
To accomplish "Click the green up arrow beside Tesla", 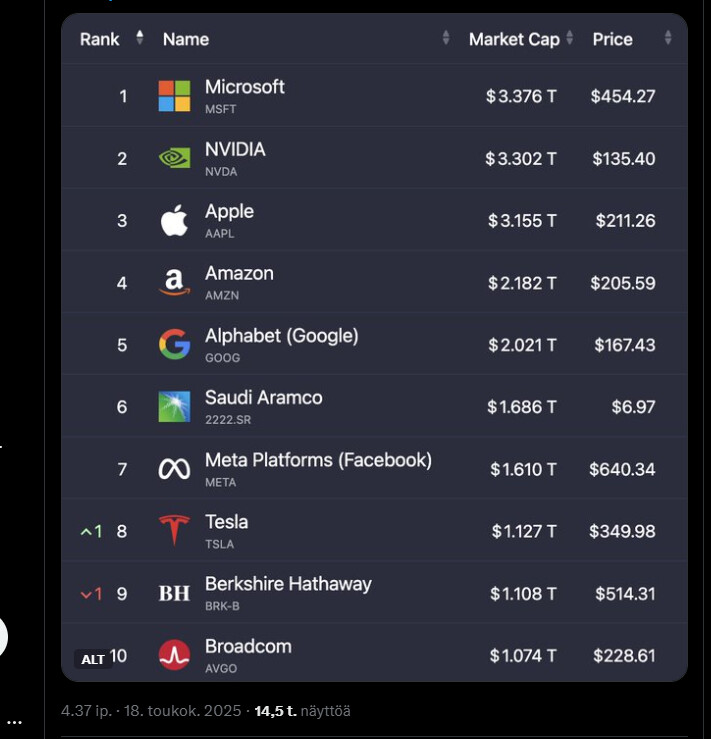I will point(86,532).
